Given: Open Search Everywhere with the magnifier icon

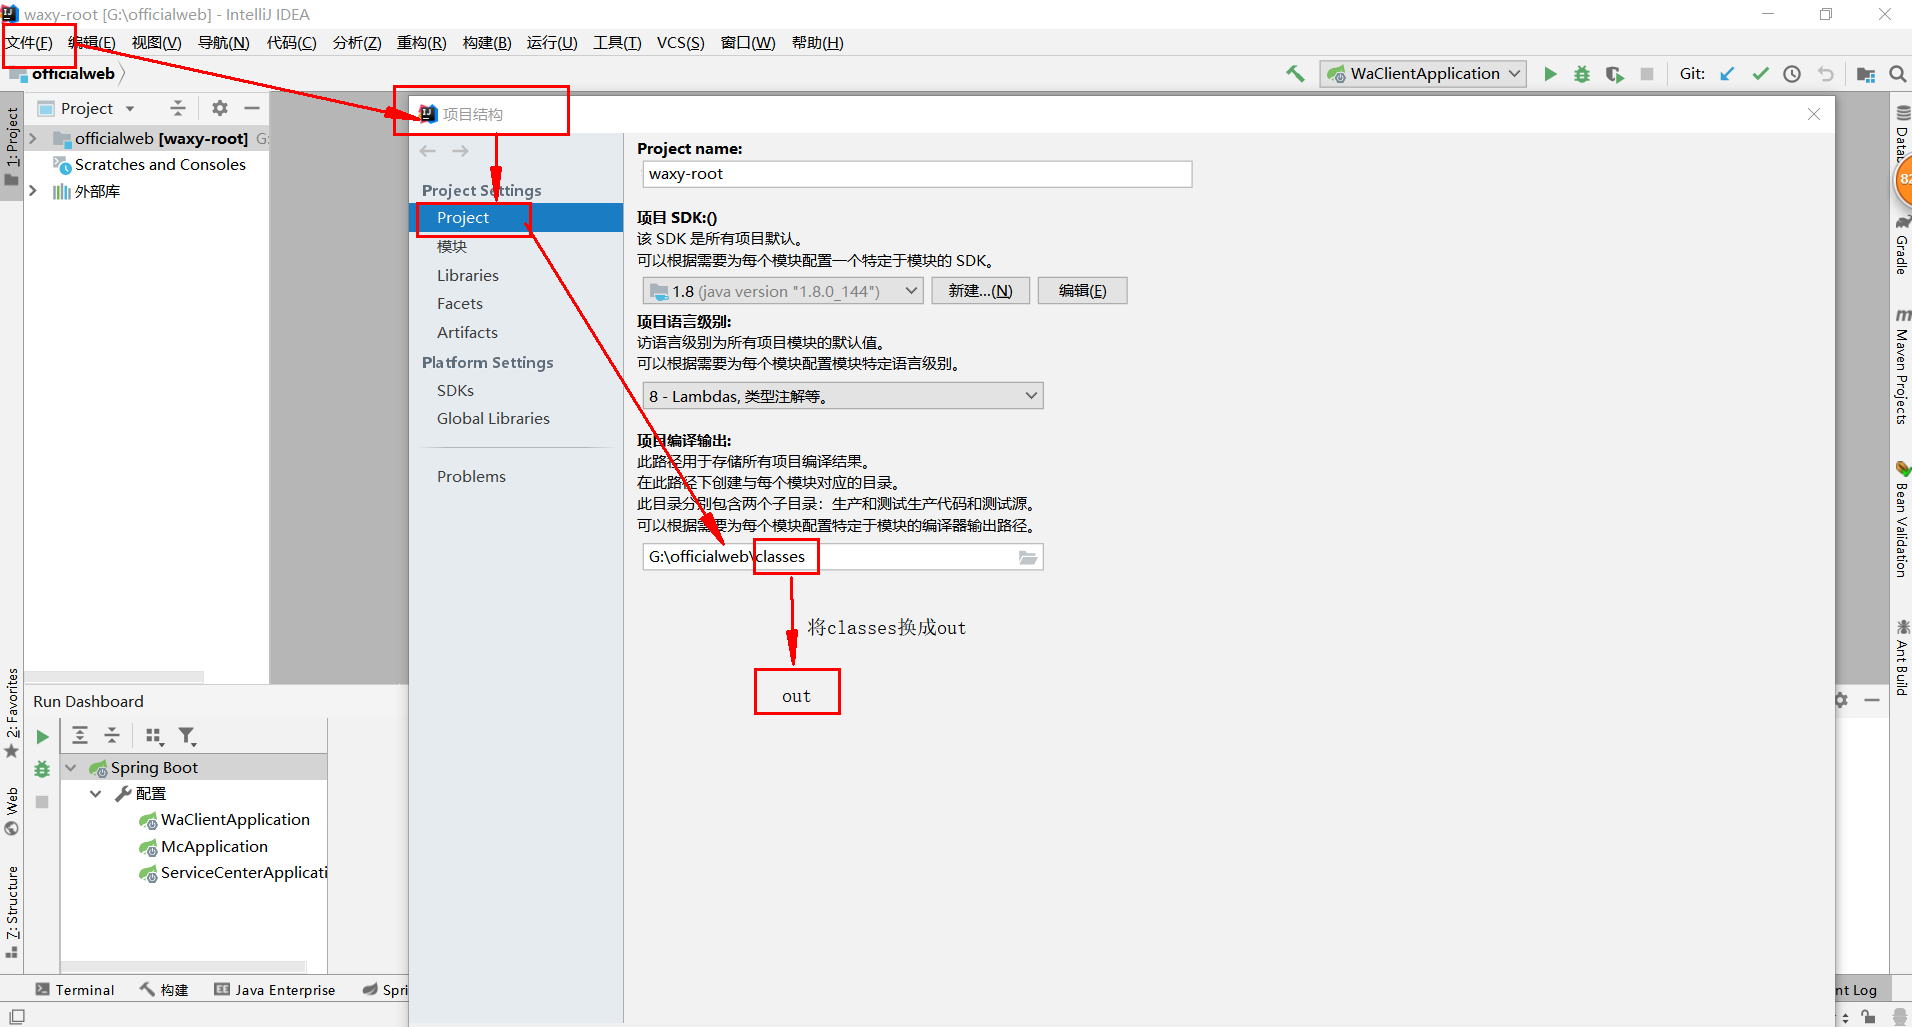Looking at the screenshot, I should pos(1897,73).
